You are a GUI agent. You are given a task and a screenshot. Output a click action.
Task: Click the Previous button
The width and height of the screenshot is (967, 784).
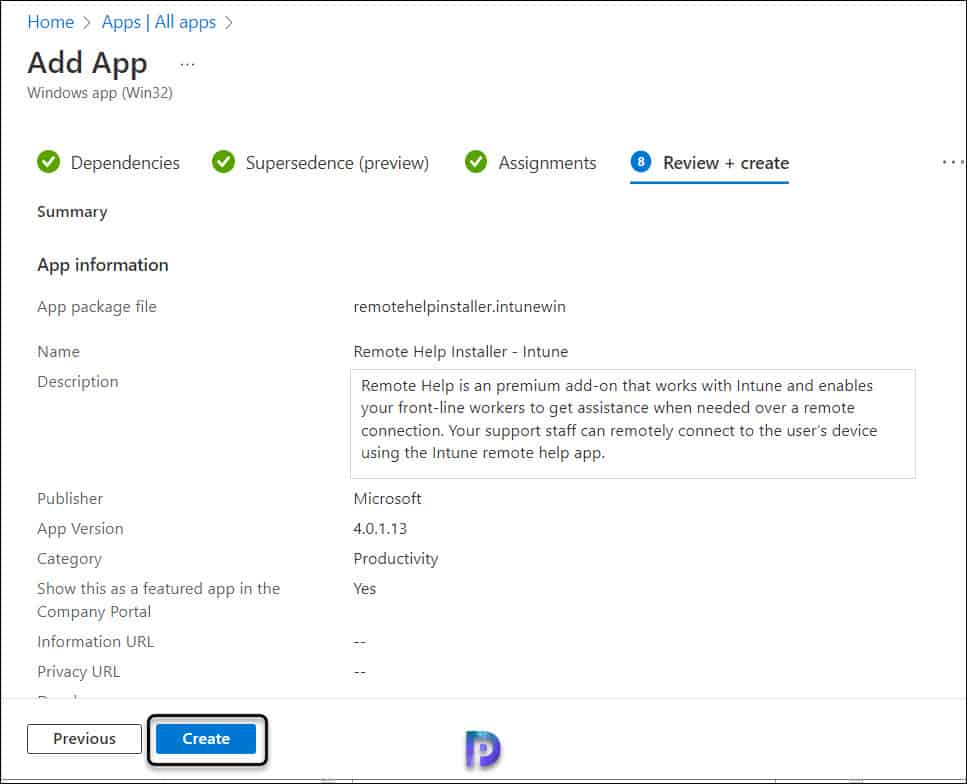point(83,739)
